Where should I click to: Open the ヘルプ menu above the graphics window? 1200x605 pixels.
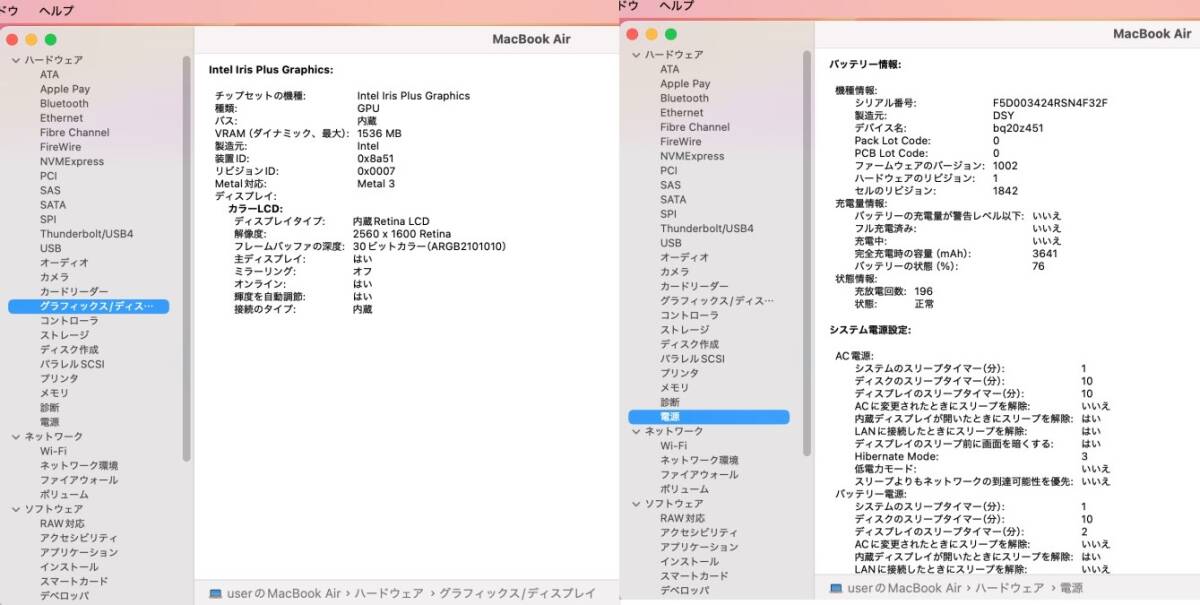click(56, 10)
